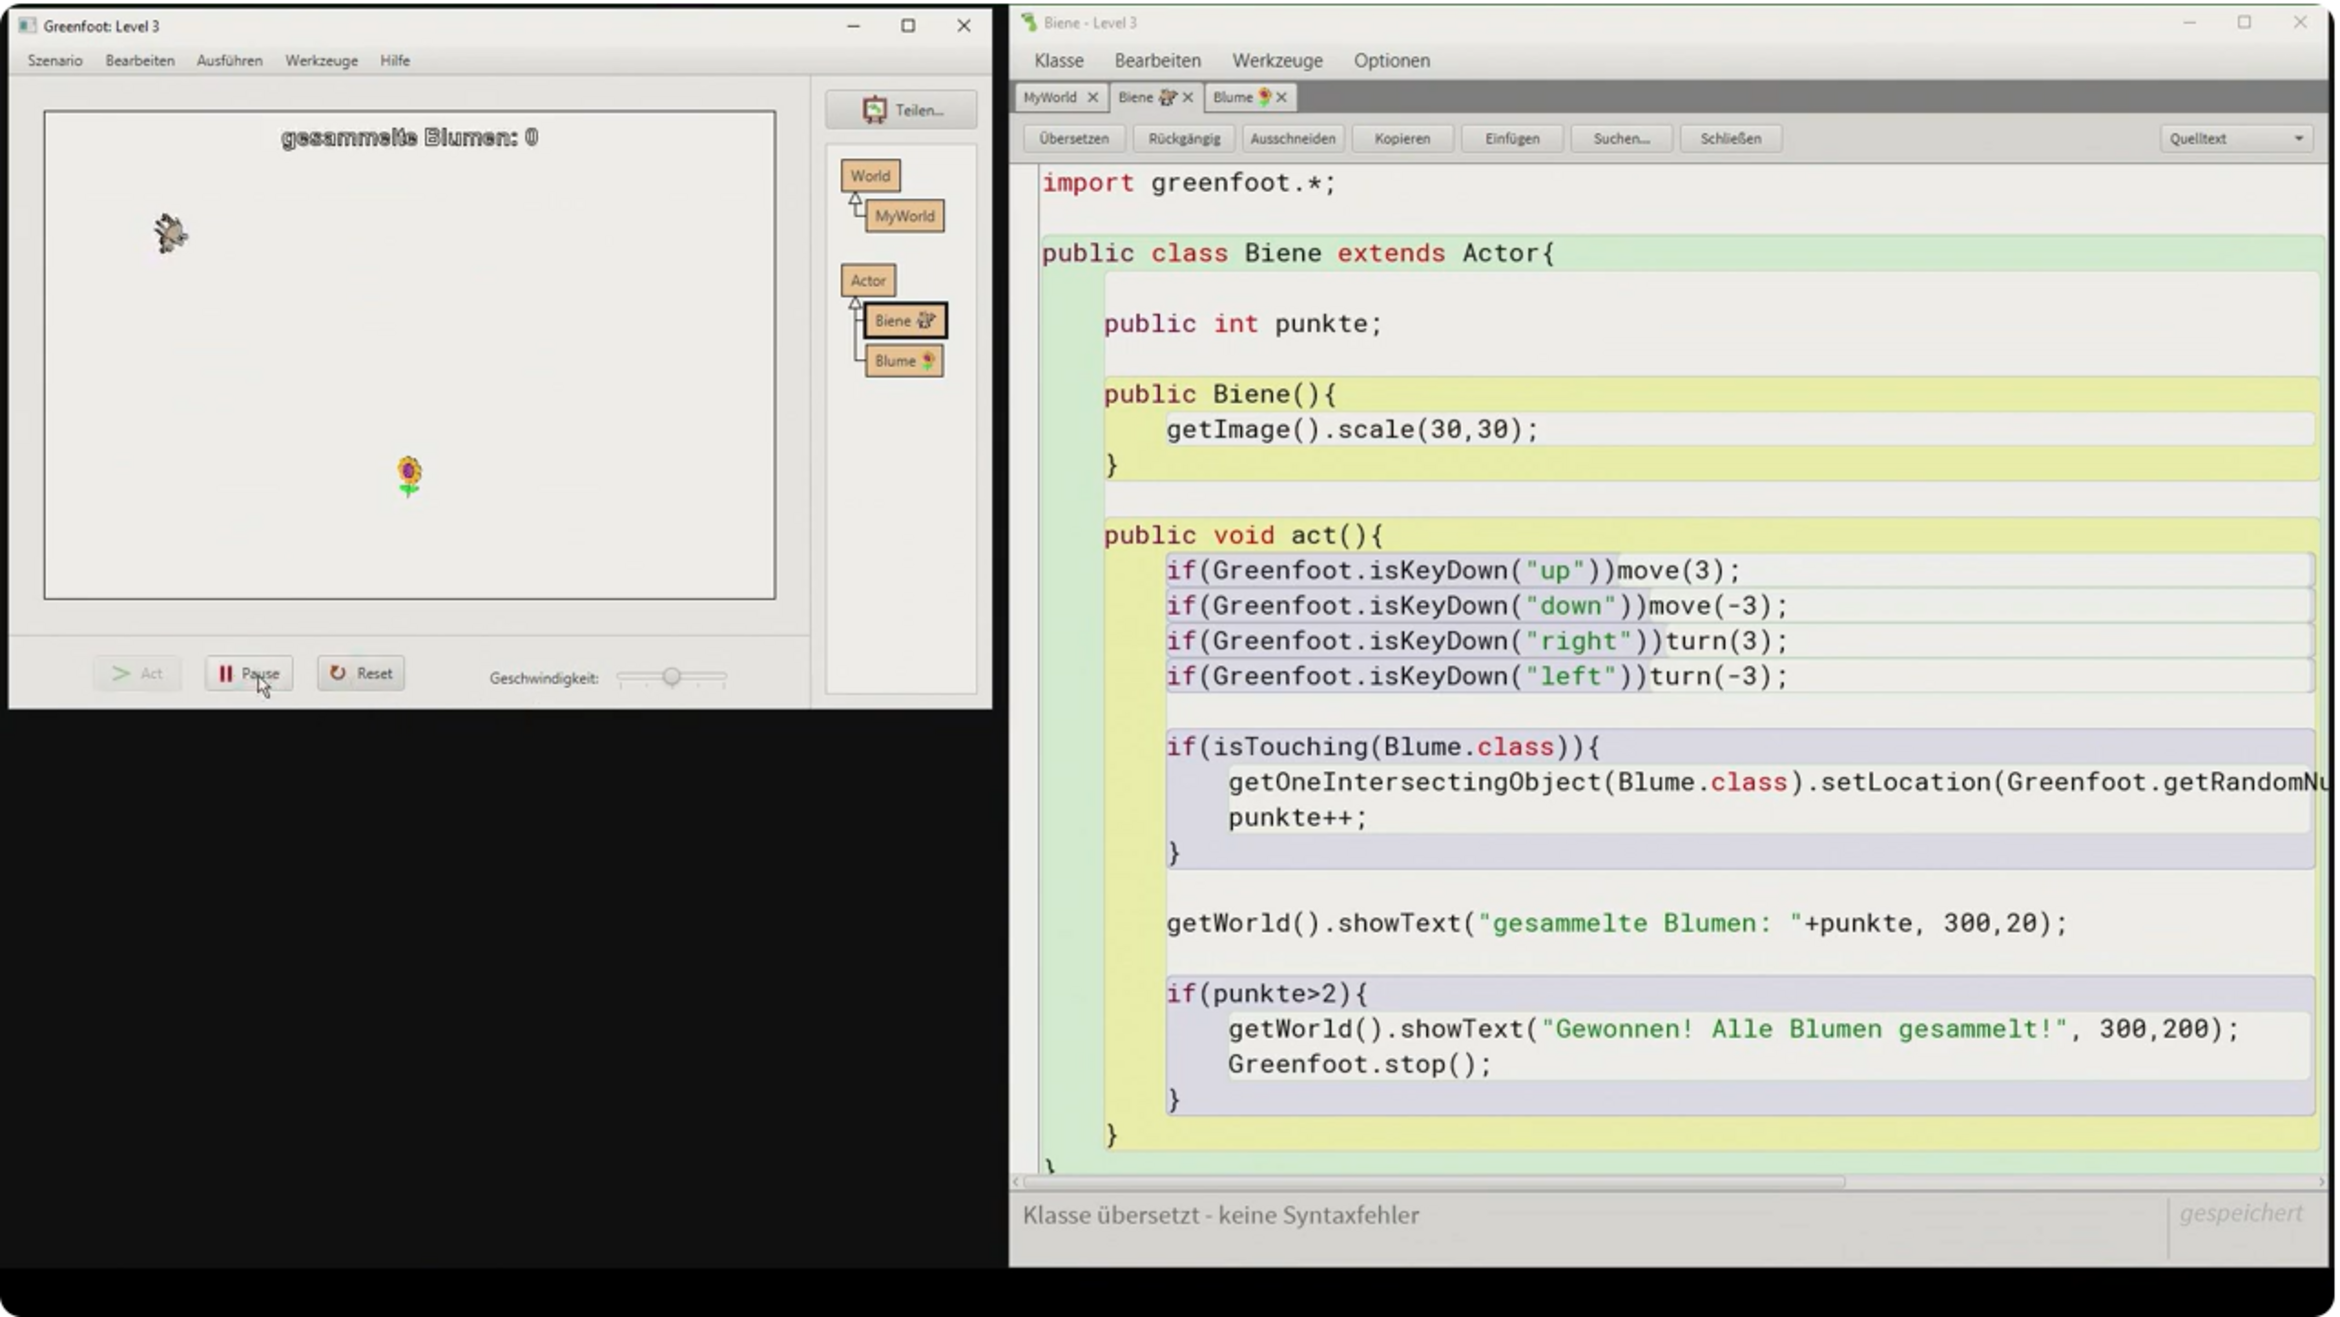This screenshot has width=2340, height=1317.
Task: Click the Suchen... search button
Action: click(x=1620, y=139)
